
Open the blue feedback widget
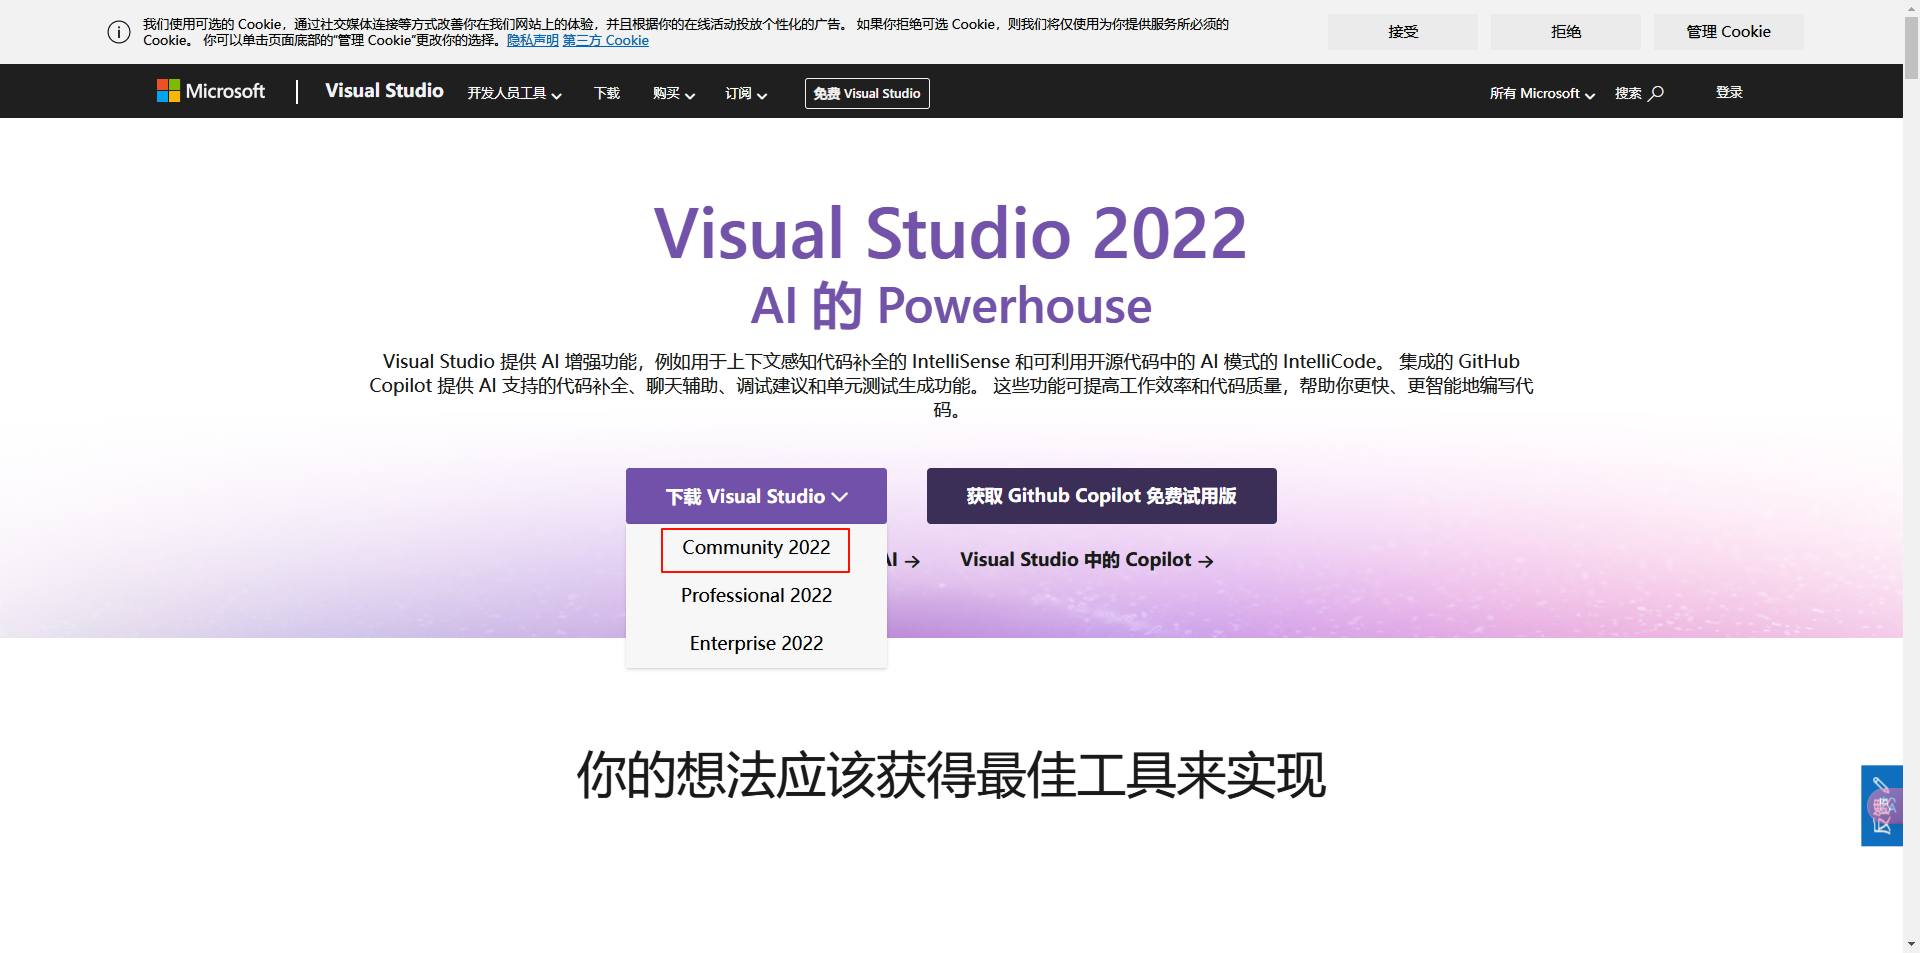[1881, 806]
